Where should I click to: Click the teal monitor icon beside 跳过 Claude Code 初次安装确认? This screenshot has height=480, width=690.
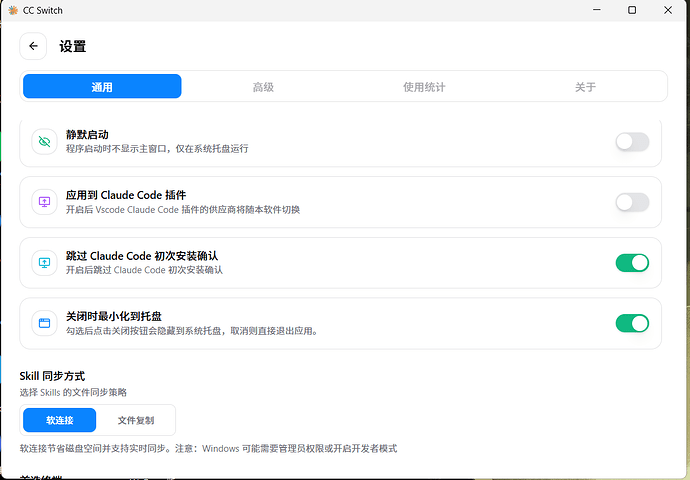(44, 263)
